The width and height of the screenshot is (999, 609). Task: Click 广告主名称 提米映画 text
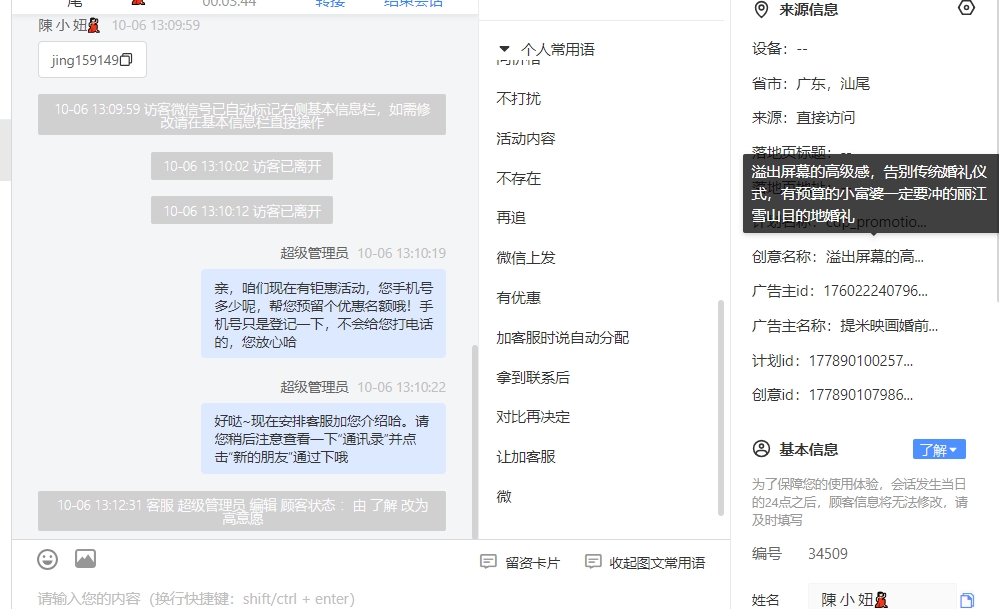(x=889, y=326)
